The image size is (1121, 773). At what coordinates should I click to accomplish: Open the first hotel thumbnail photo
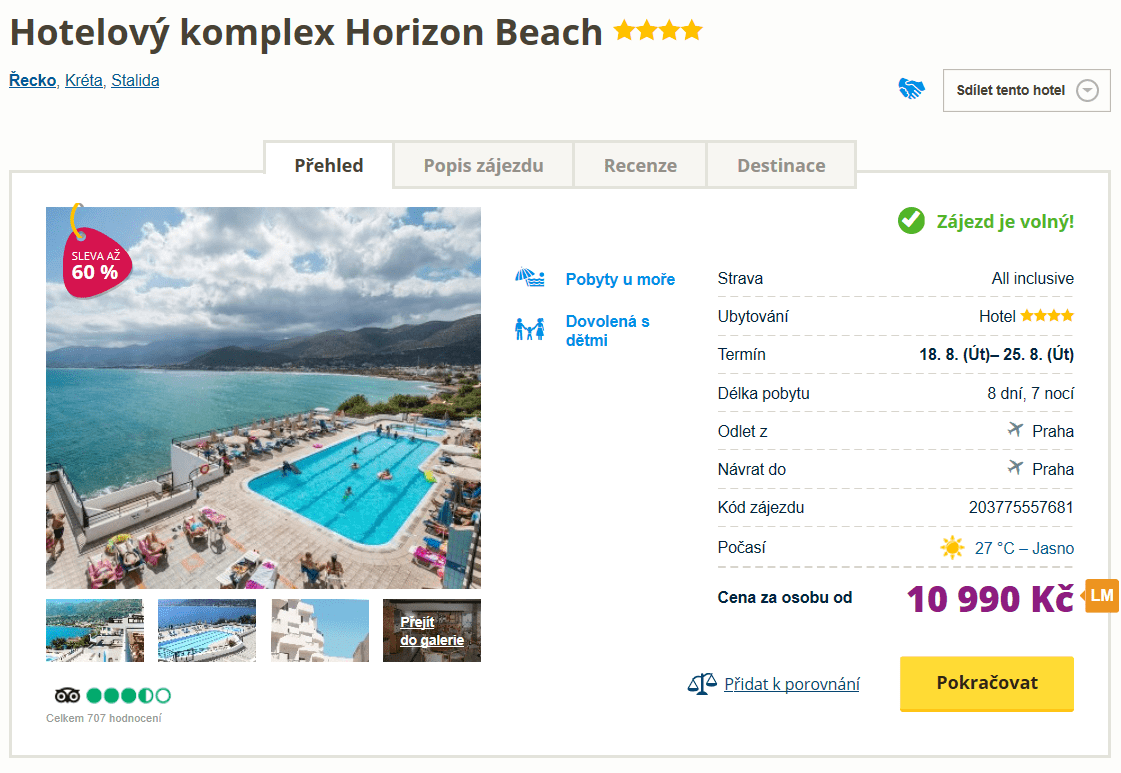coord(95,630)
